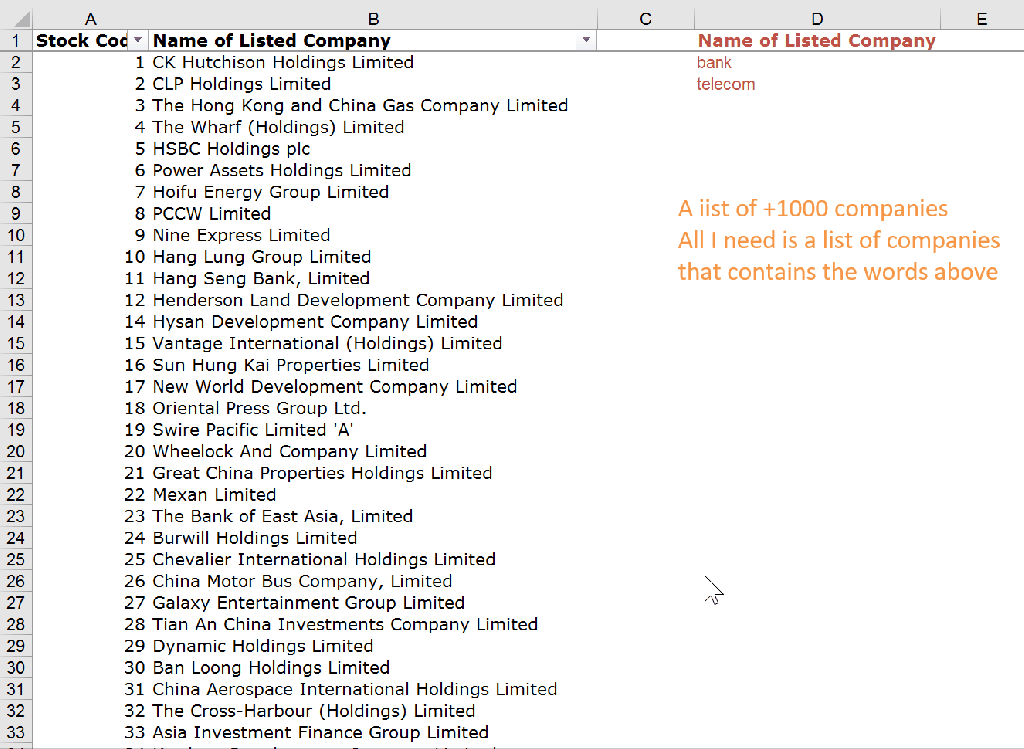Viewport: 1024px width, 749px height.
Task: Open the Stock Code filter dropdown
Action: (137, 40)
